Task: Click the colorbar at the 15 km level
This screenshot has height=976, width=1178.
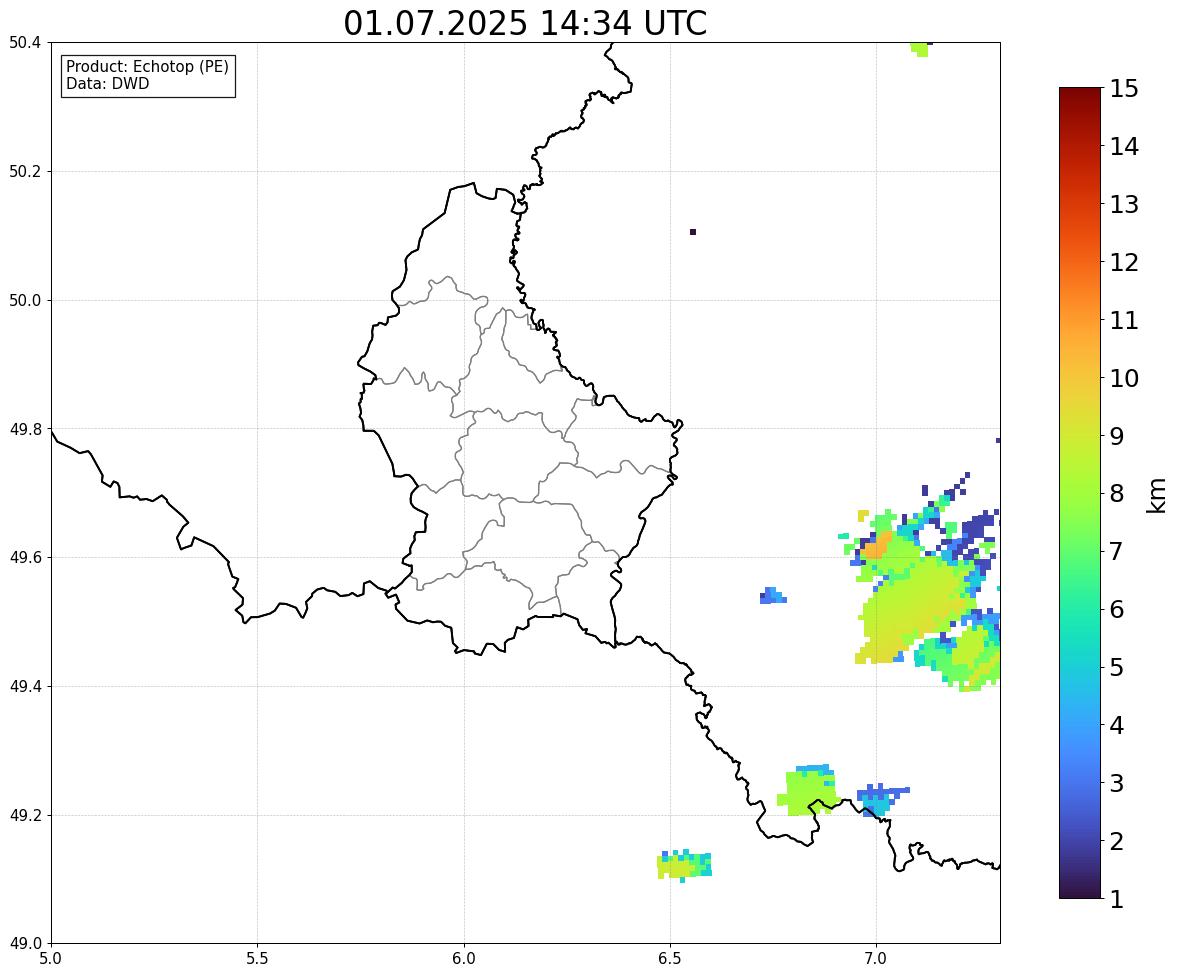Action: point(1080,89)
